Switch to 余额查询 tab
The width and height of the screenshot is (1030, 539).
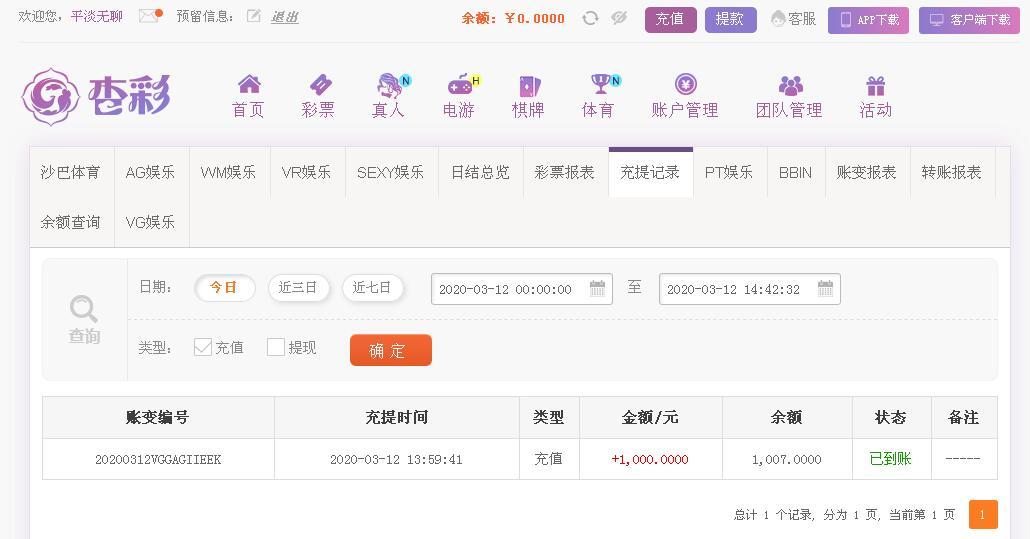click(71, 223)
